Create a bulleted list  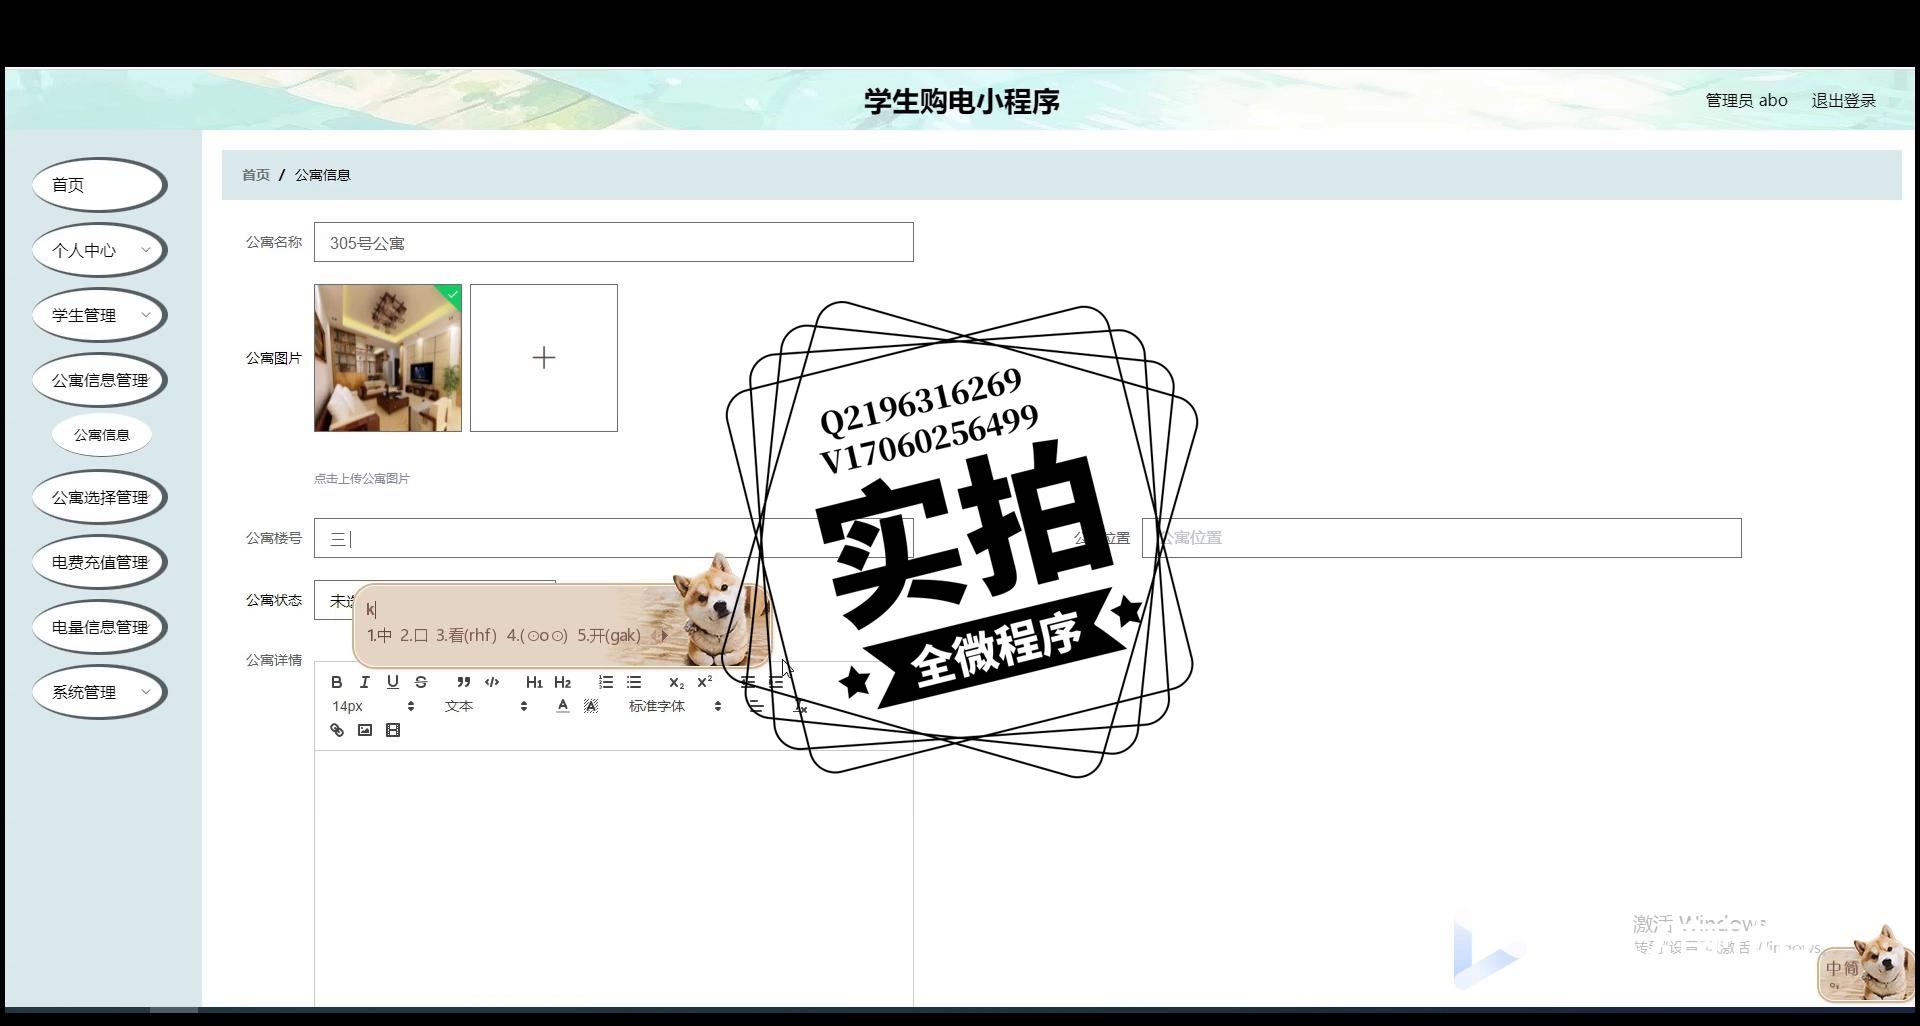point(634,682)
